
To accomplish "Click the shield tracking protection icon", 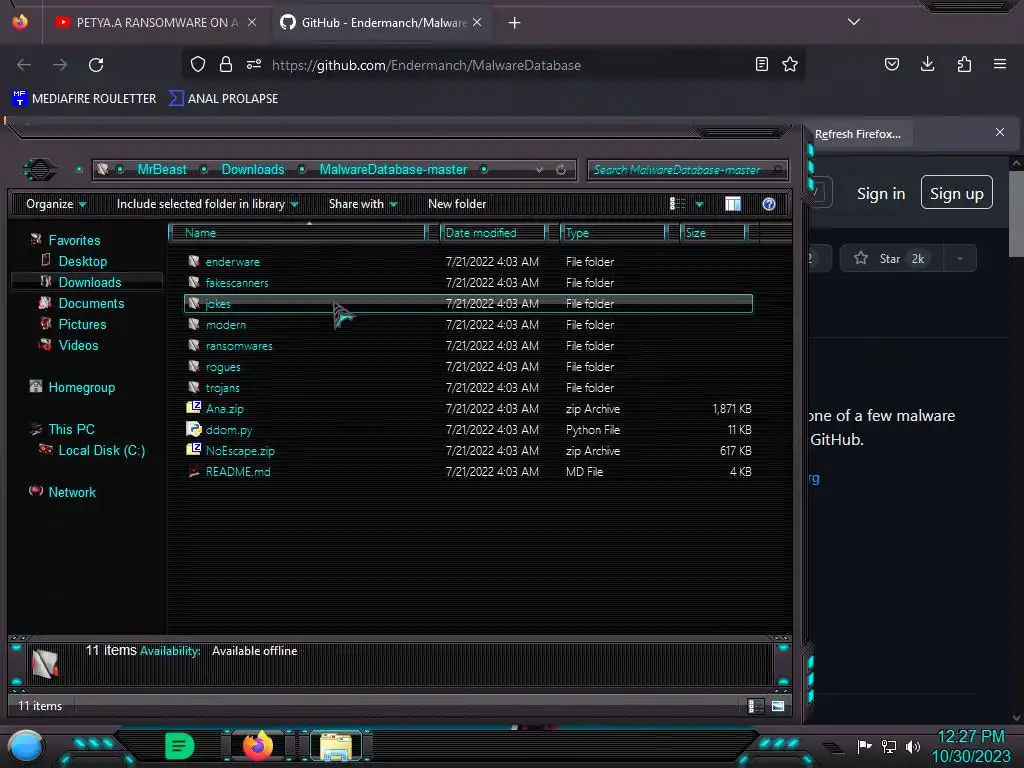I will click(x=198, y=64).
